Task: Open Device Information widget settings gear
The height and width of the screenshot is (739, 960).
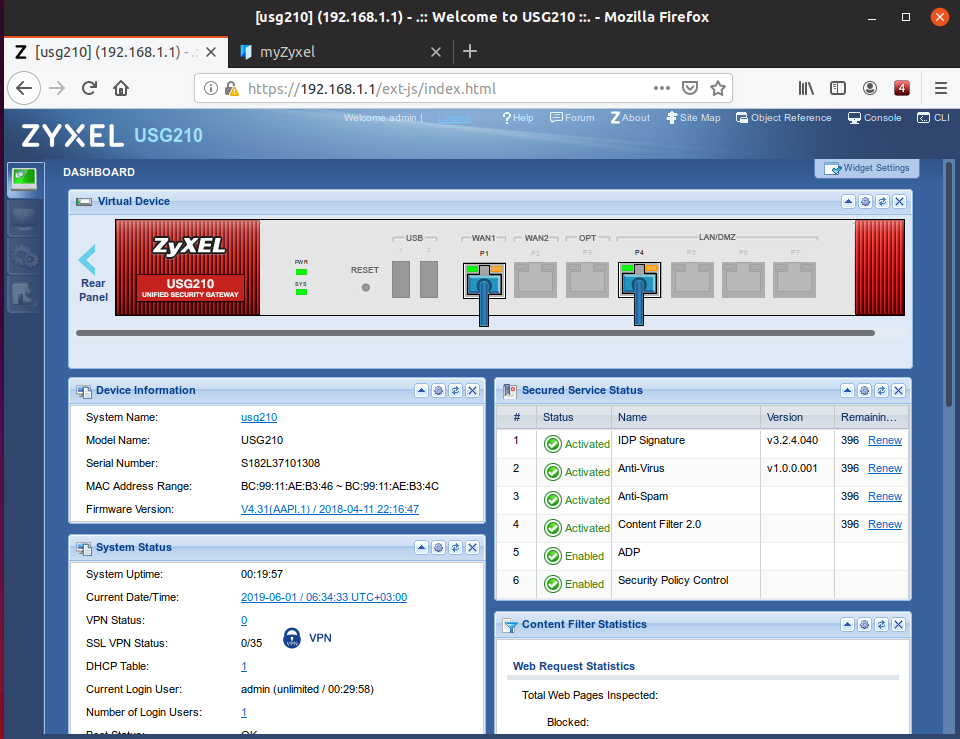Action: point(438,391)
